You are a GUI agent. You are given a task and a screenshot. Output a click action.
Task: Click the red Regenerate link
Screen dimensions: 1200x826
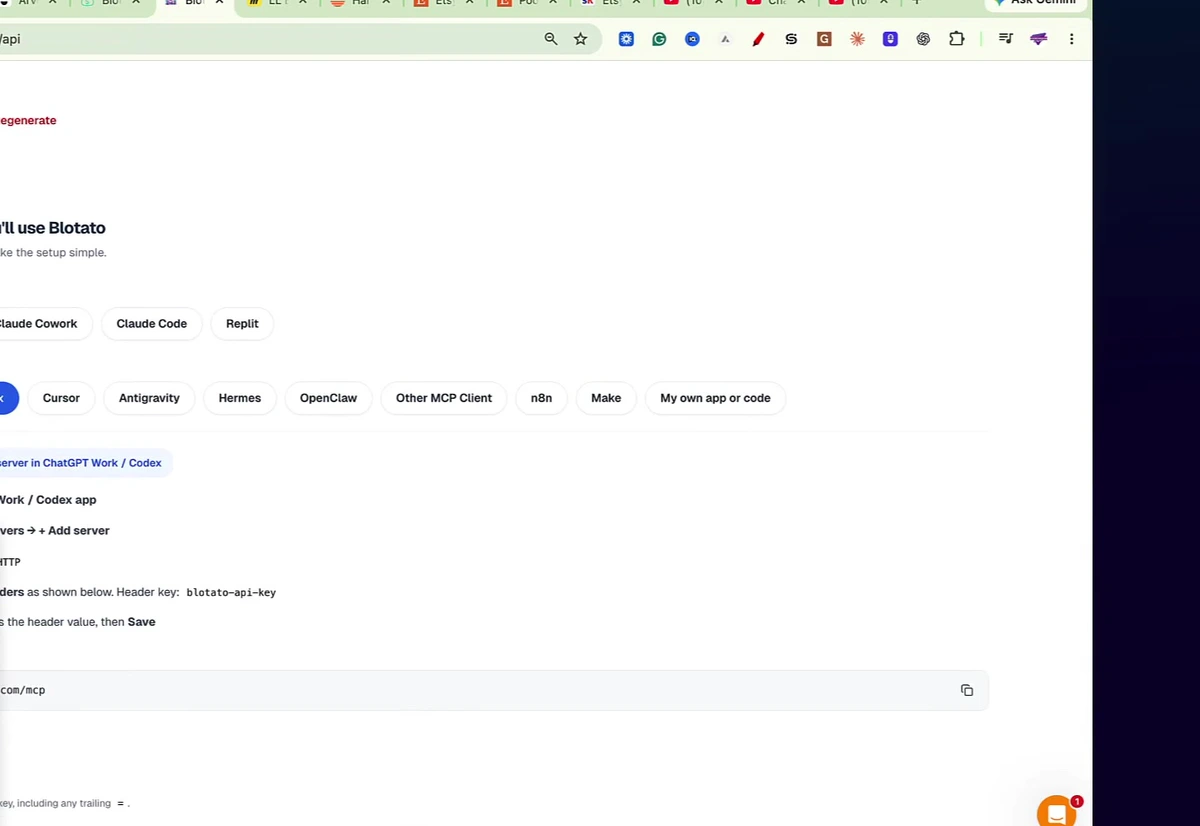coord(28,120)
